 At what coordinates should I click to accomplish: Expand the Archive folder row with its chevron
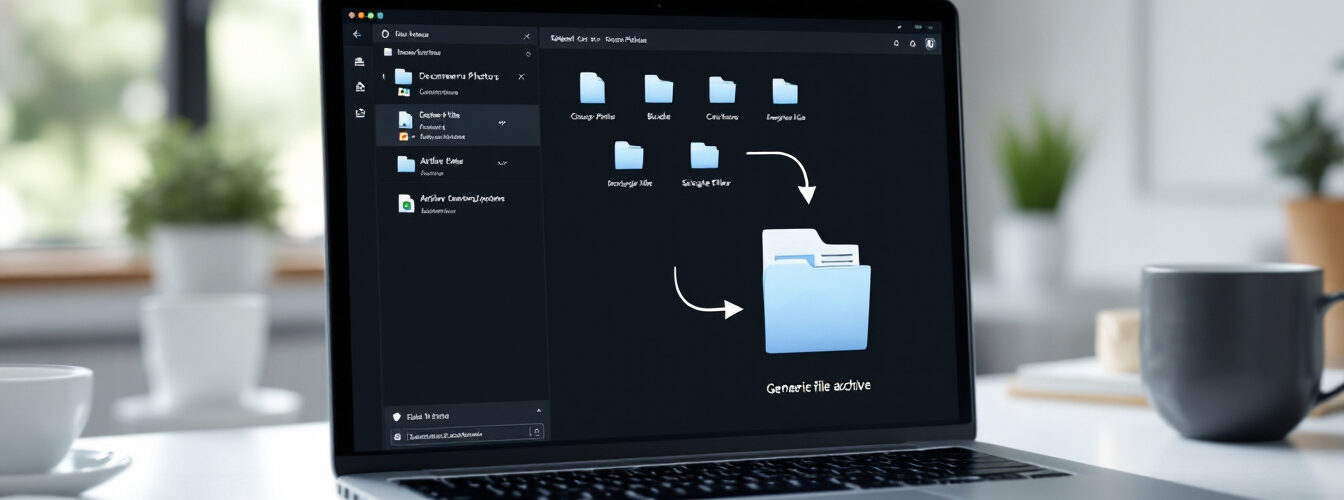(502, 162)
